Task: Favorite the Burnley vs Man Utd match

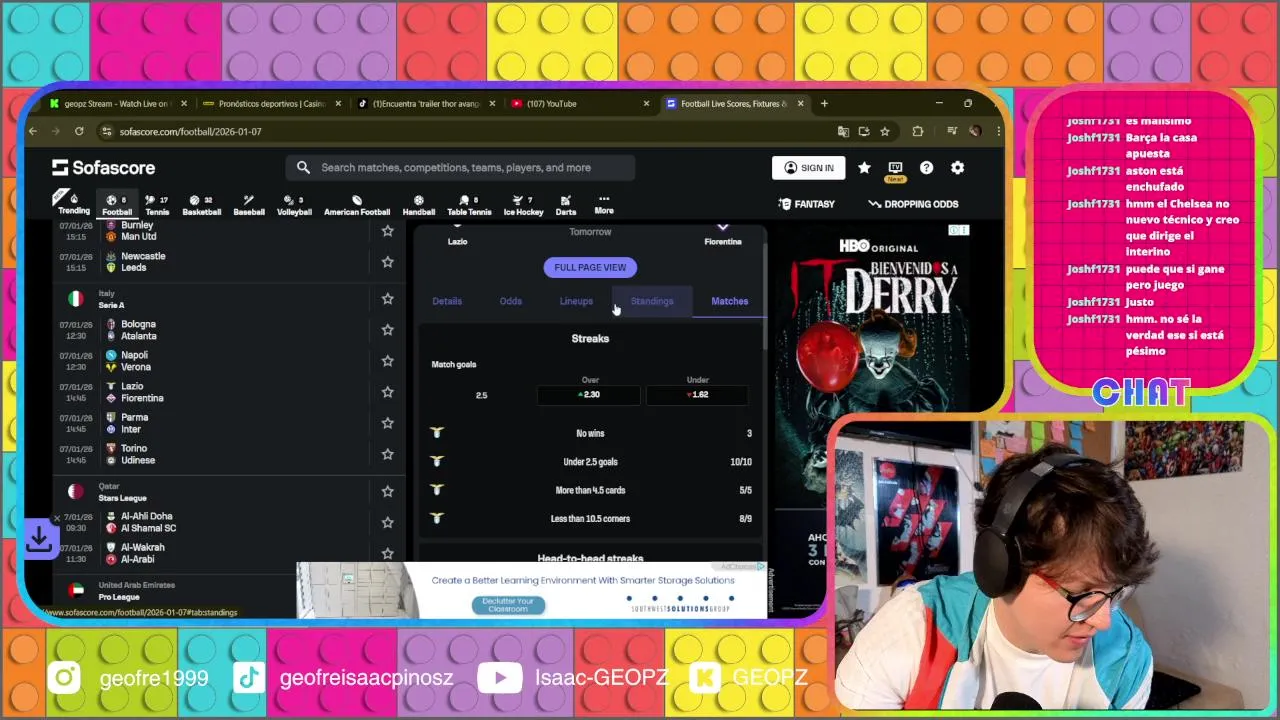Action: (x=387, y=232)
